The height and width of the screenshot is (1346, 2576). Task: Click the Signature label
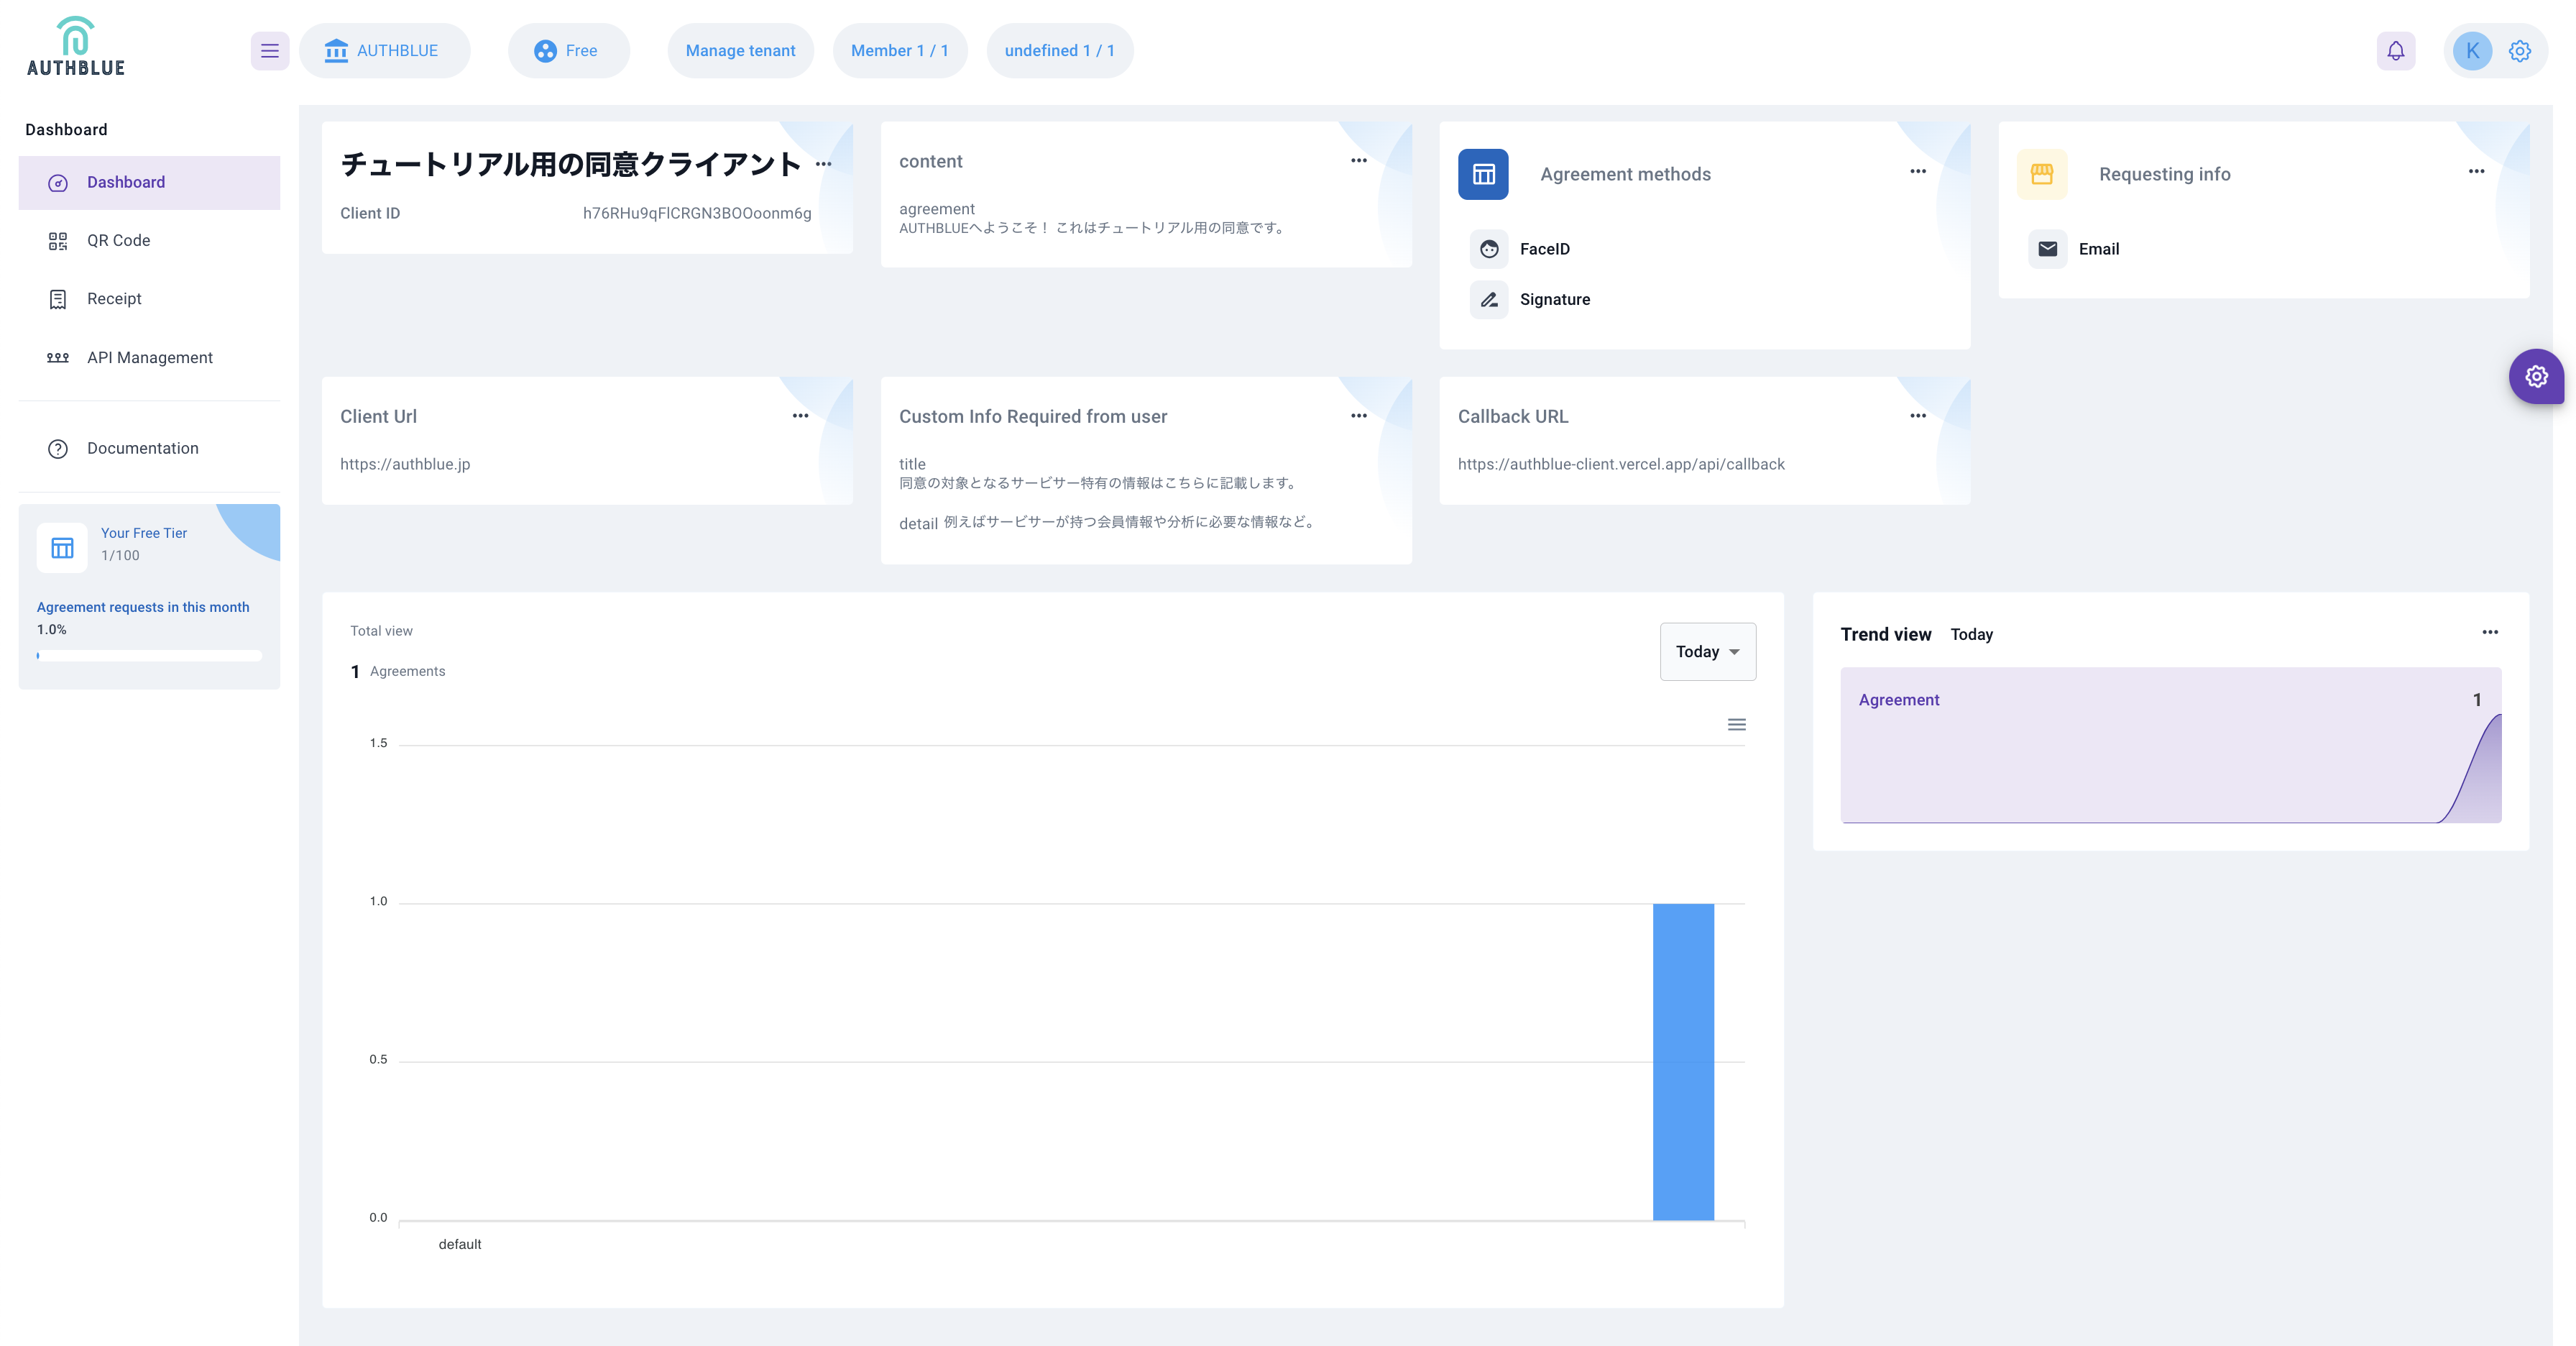pos(1554,299)
